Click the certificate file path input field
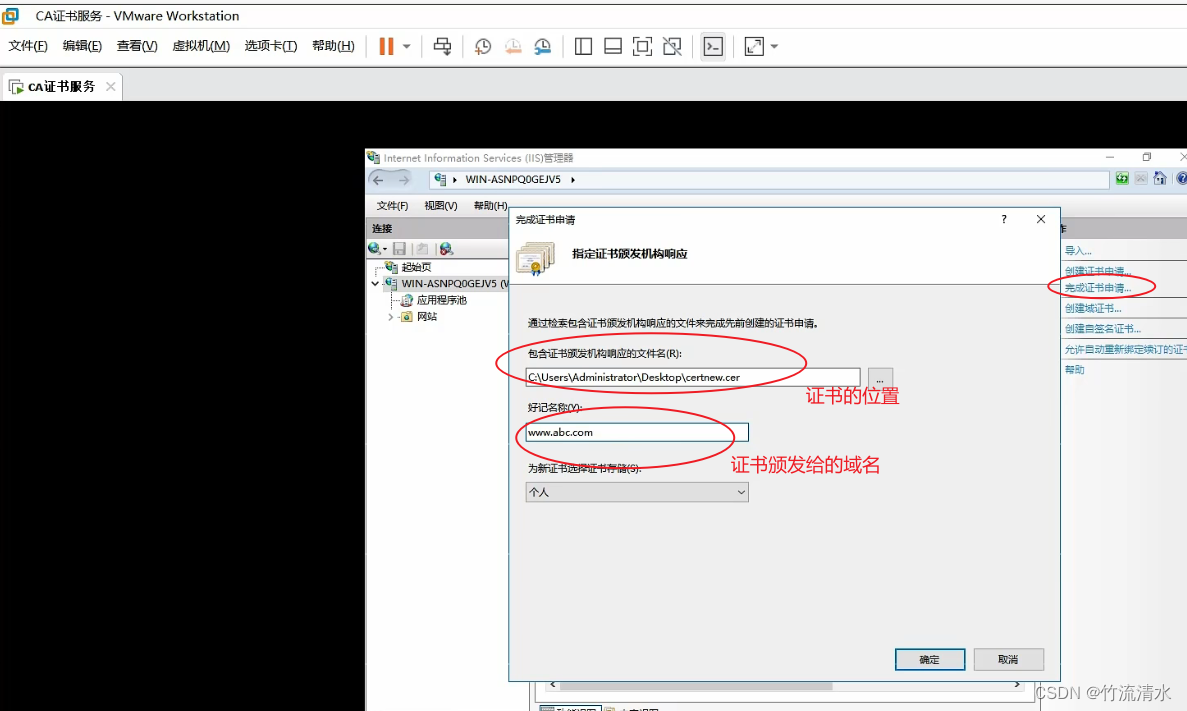Image resolution: width=1187 pixels, height=711 pixels. coord(693,377)
